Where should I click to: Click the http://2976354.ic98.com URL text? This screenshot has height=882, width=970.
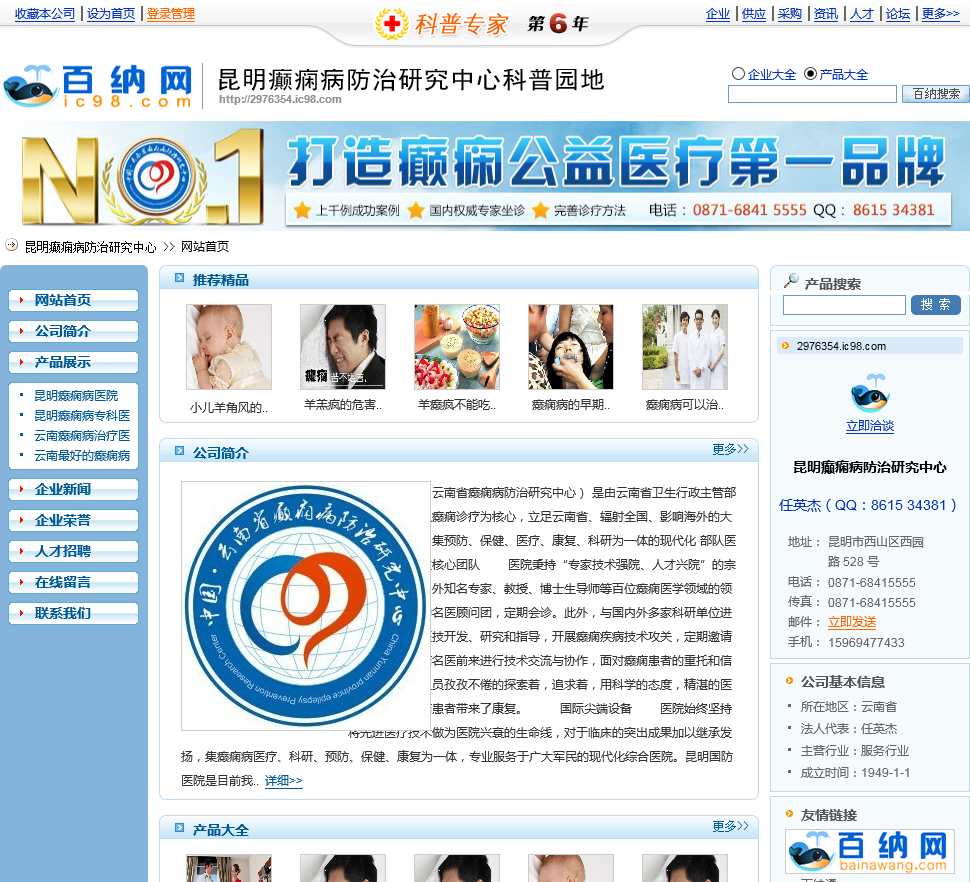click(x=280, y=99)
